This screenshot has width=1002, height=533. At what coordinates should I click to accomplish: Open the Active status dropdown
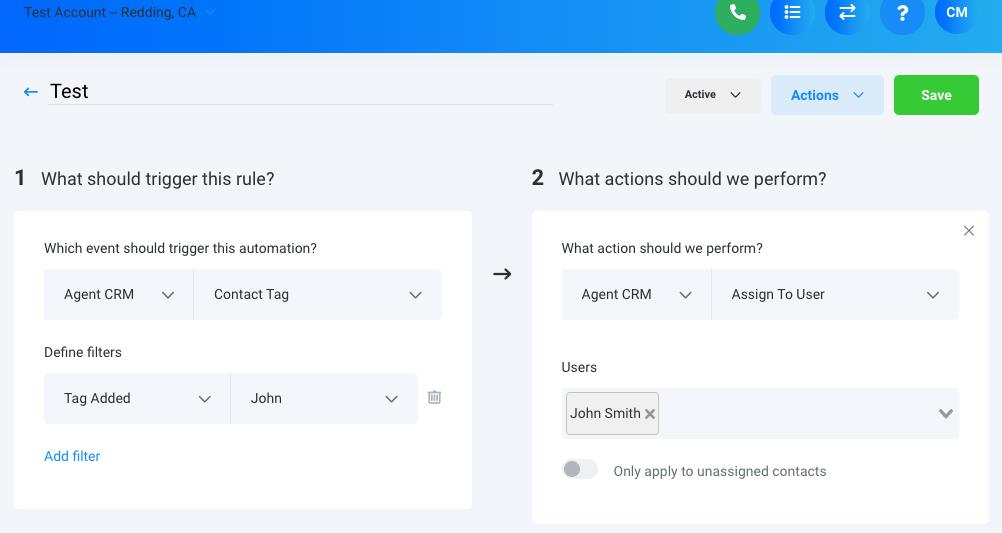click(713, 95)
